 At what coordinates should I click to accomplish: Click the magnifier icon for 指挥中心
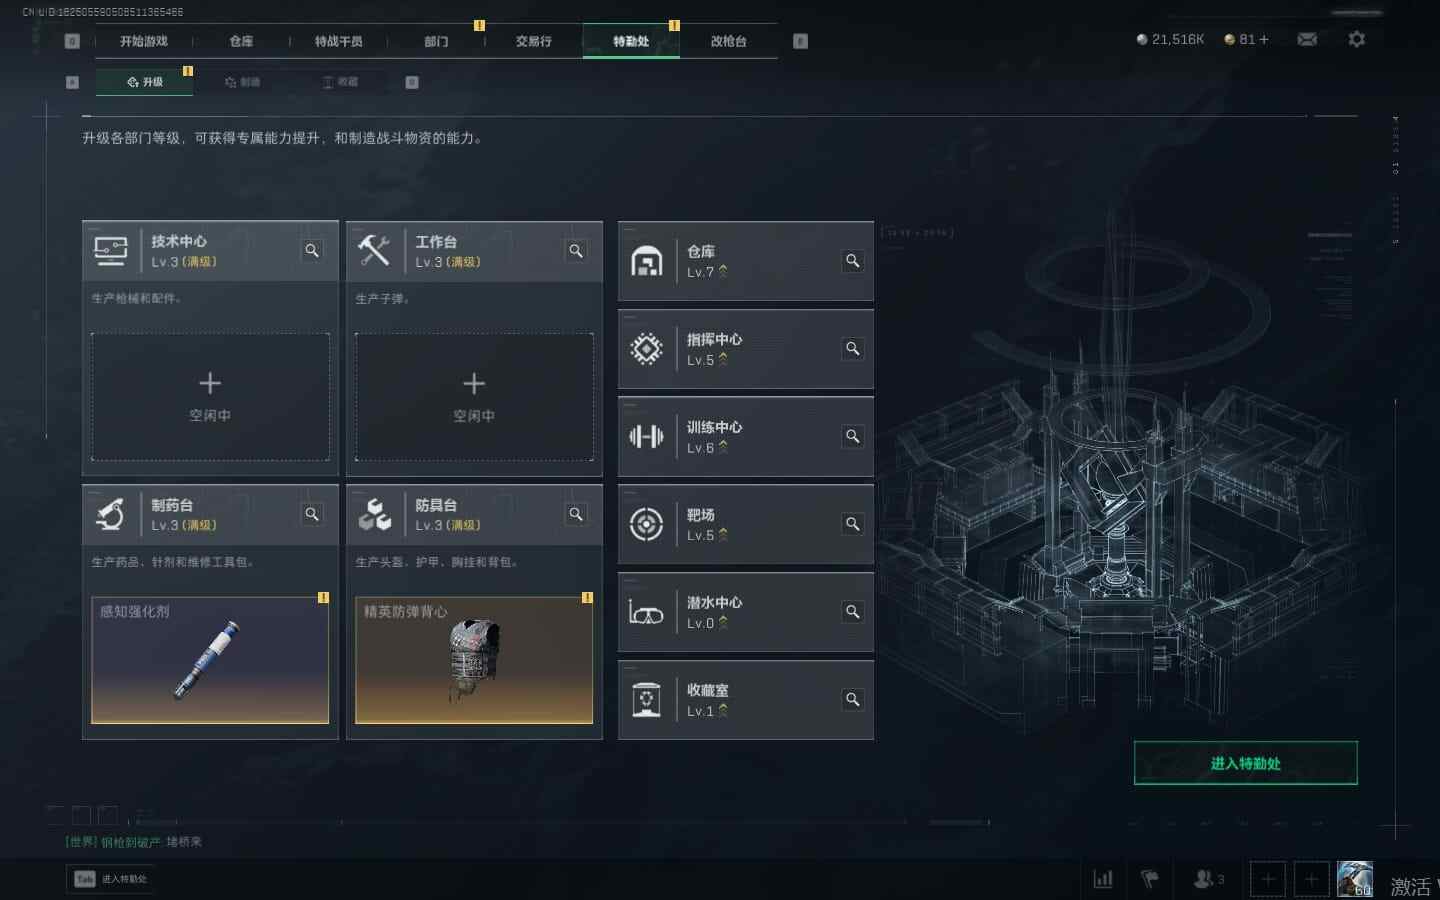coord(852,349)
